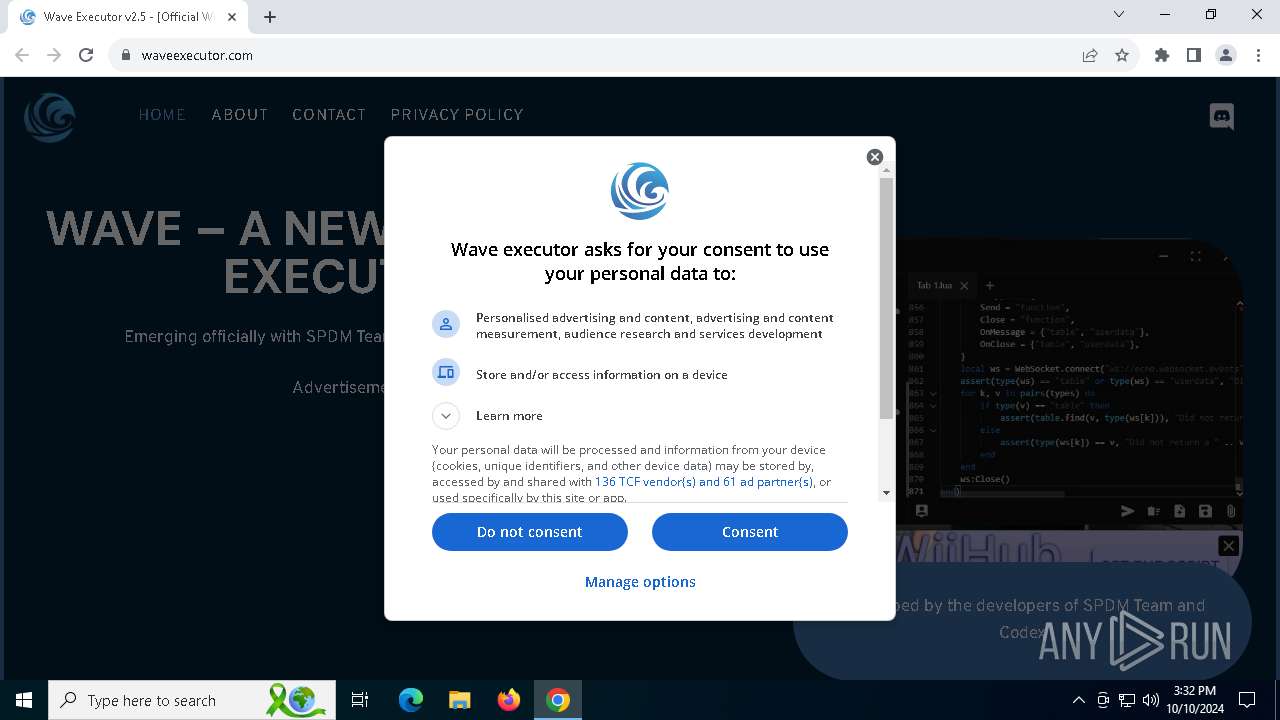
Task: Click the dialog scrollbar thumb
Action: click(886, 298)
